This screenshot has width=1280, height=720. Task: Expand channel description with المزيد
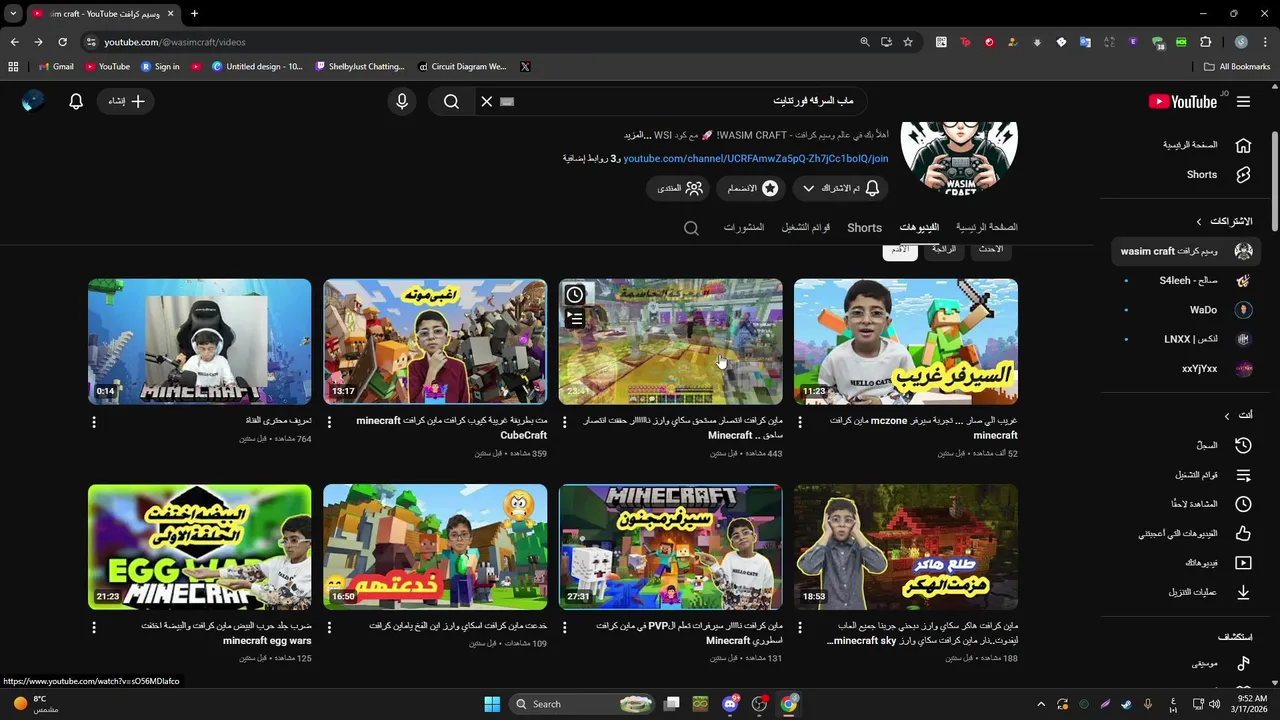click(x=638, y=135)
